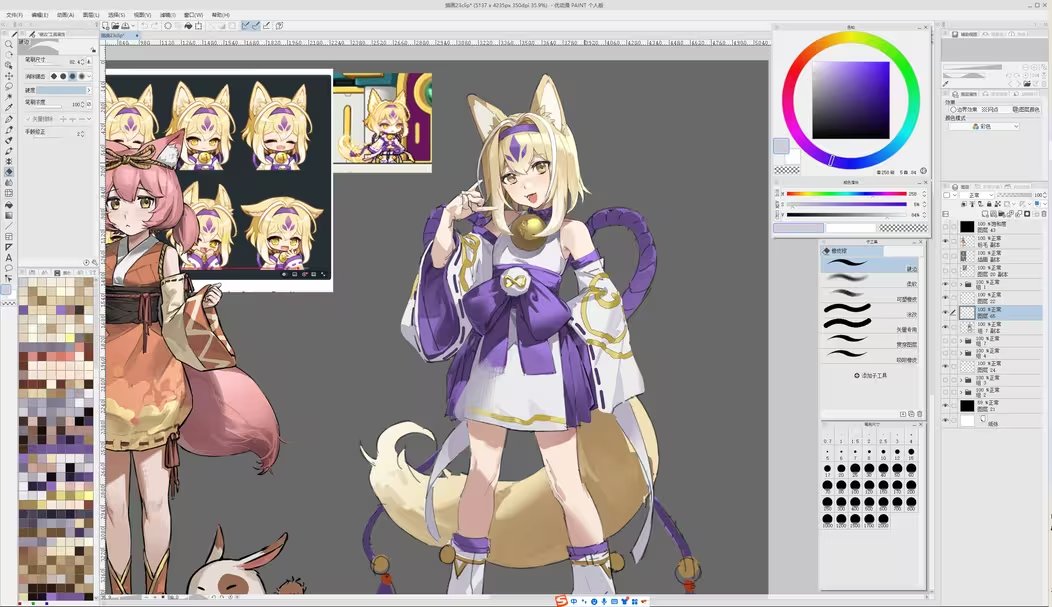The height and width of the screenshot is (607, 1052).
Task: Select the Auto Select magic wand tool
Action: click(9, 97)
